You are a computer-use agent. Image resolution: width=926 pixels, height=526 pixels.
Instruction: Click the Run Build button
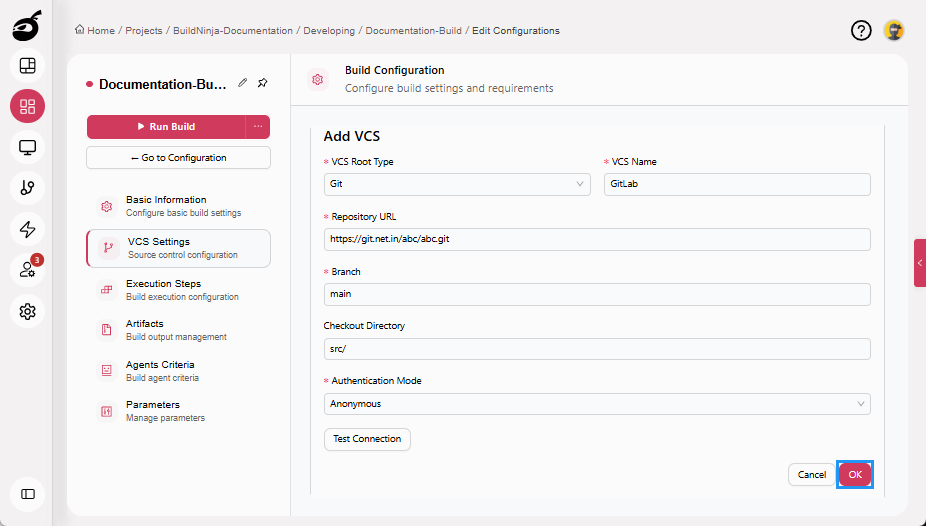click(x=167, y=127)
